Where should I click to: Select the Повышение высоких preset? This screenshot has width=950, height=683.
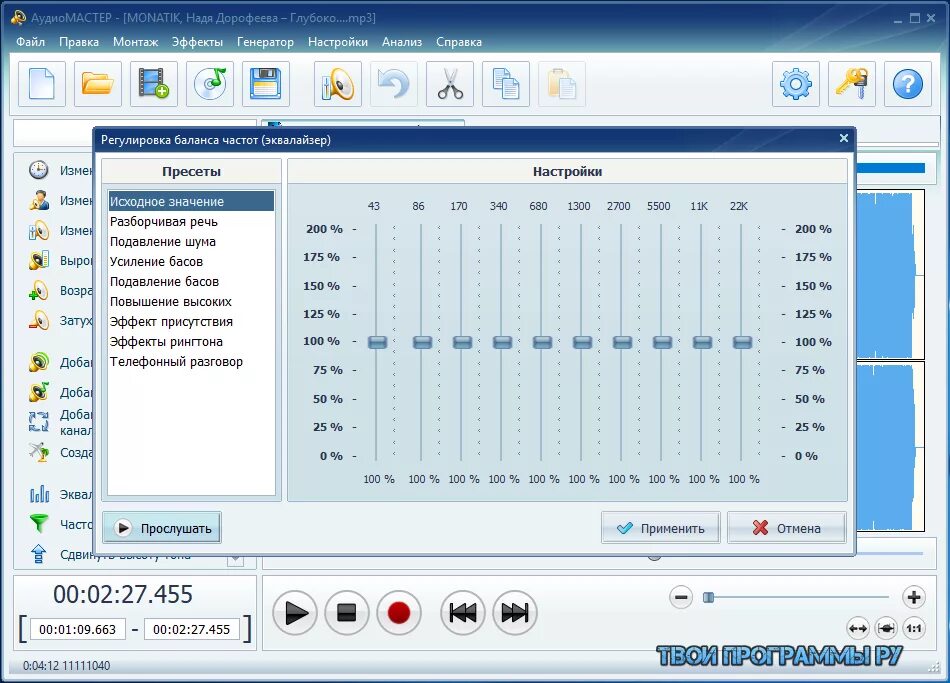pos(191,301)
